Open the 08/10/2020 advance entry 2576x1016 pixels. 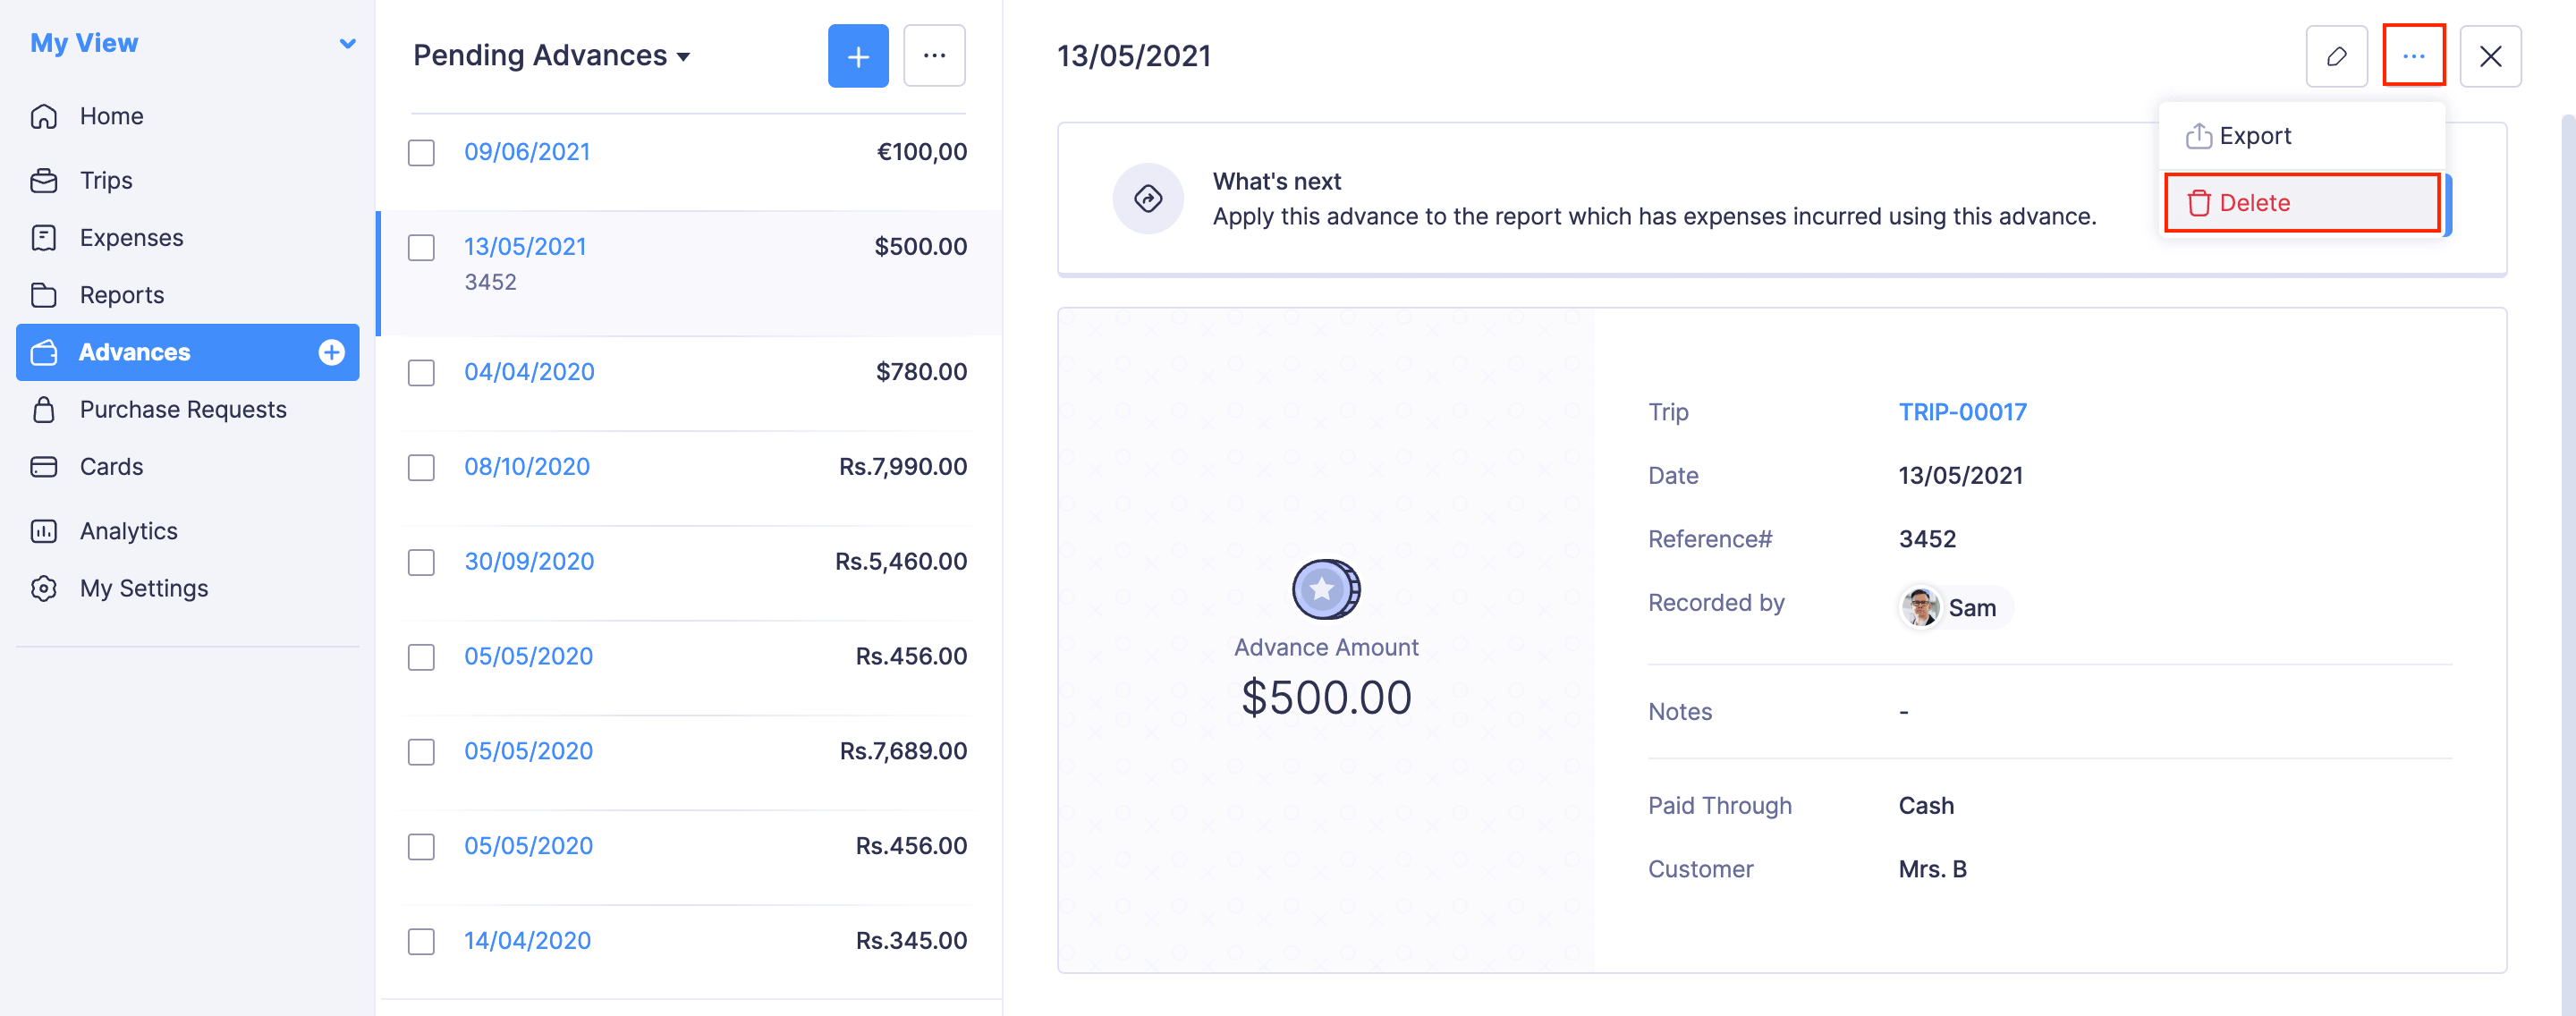coord(527,467)
